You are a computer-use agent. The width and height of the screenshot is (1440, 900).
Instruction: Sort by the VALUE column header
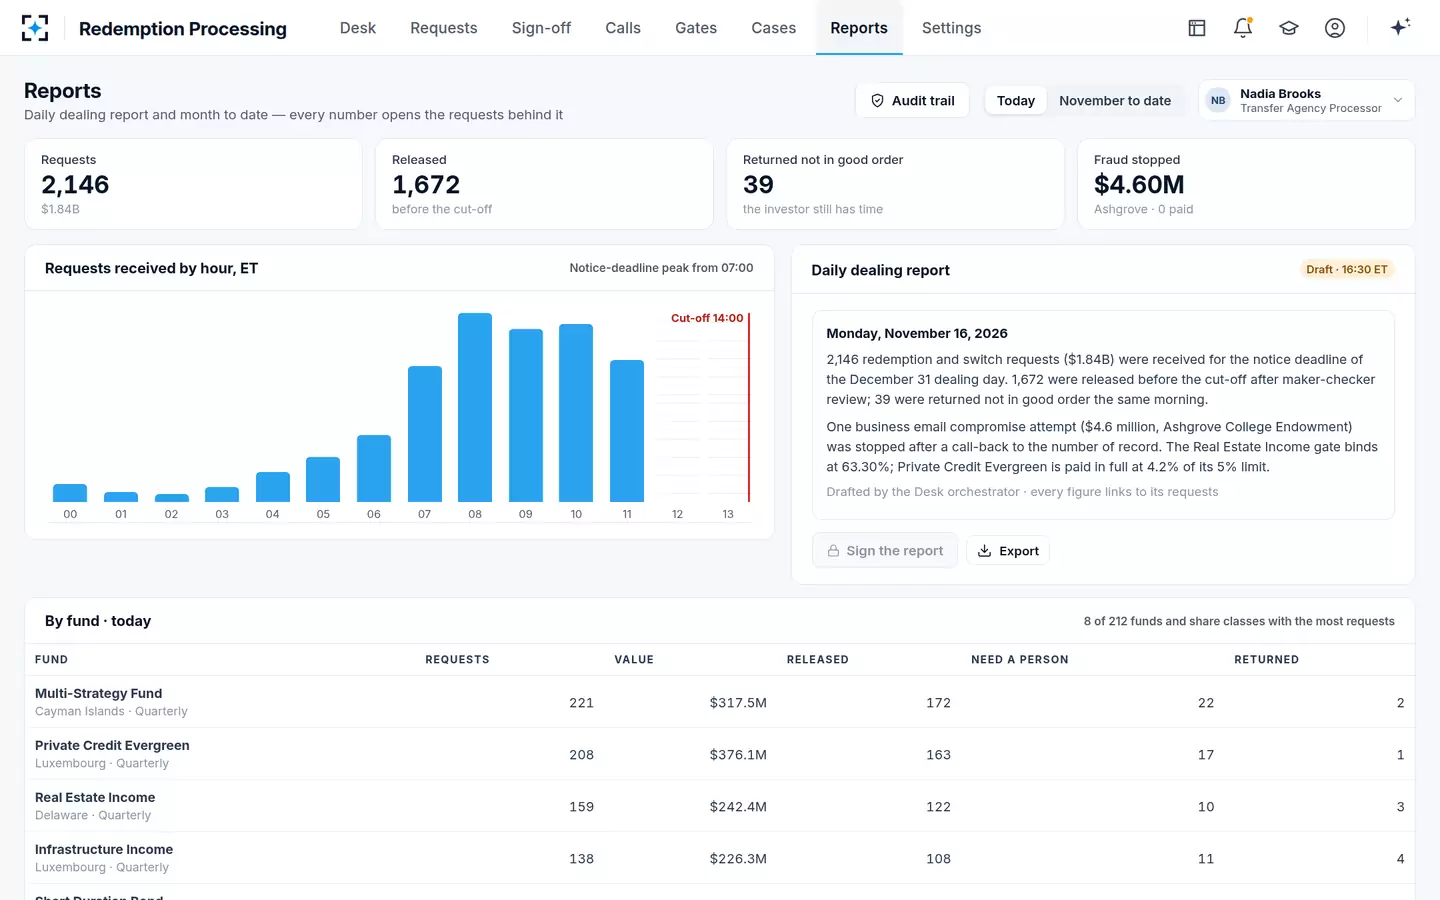click(x=634, y=660)
